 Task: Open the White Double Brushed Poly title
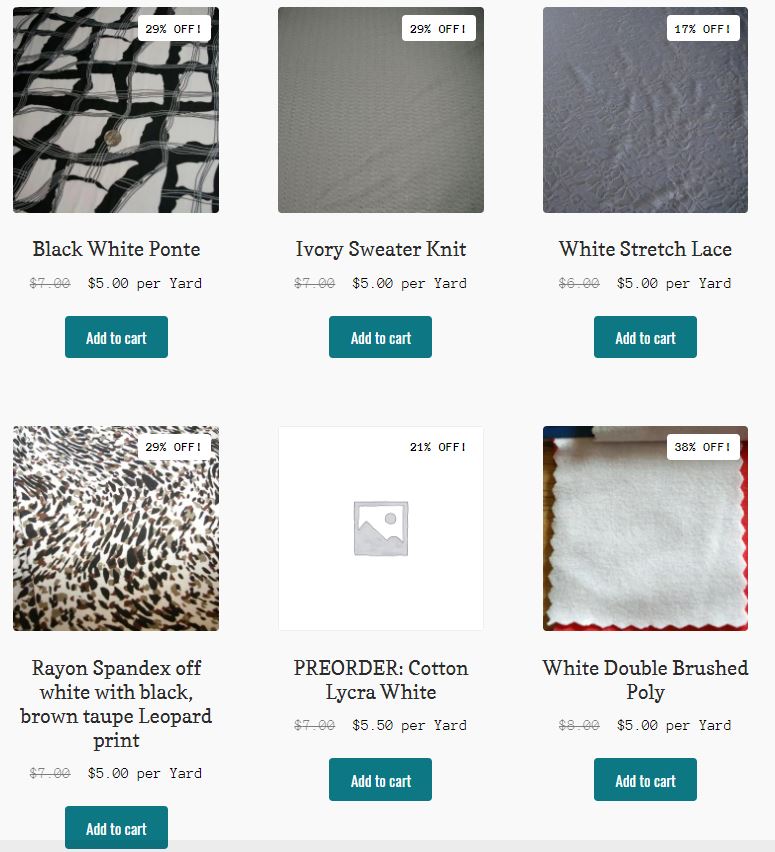point(645,680)
